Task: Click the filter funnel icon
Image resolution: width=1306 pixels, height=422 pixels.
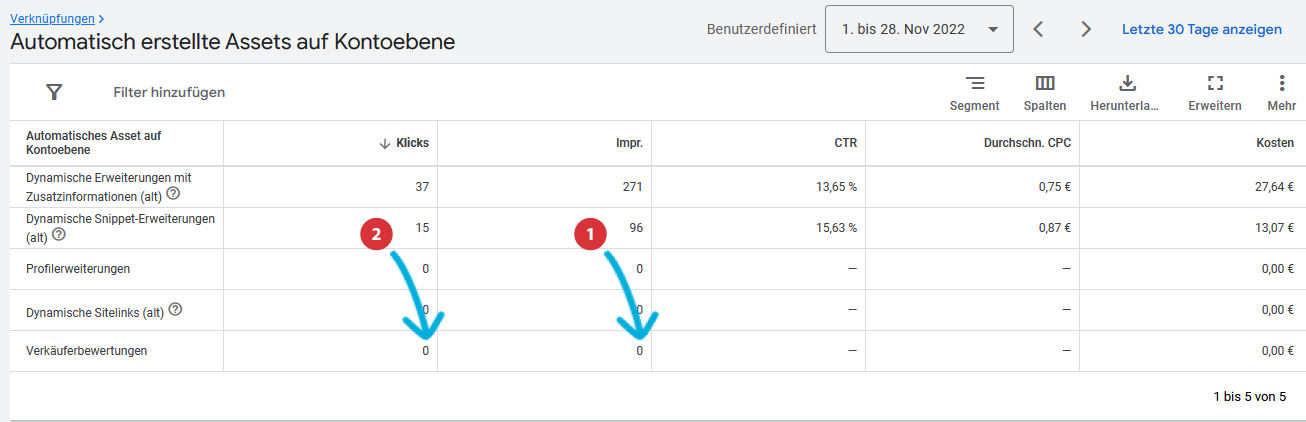Action: click(x=54, y=92)
